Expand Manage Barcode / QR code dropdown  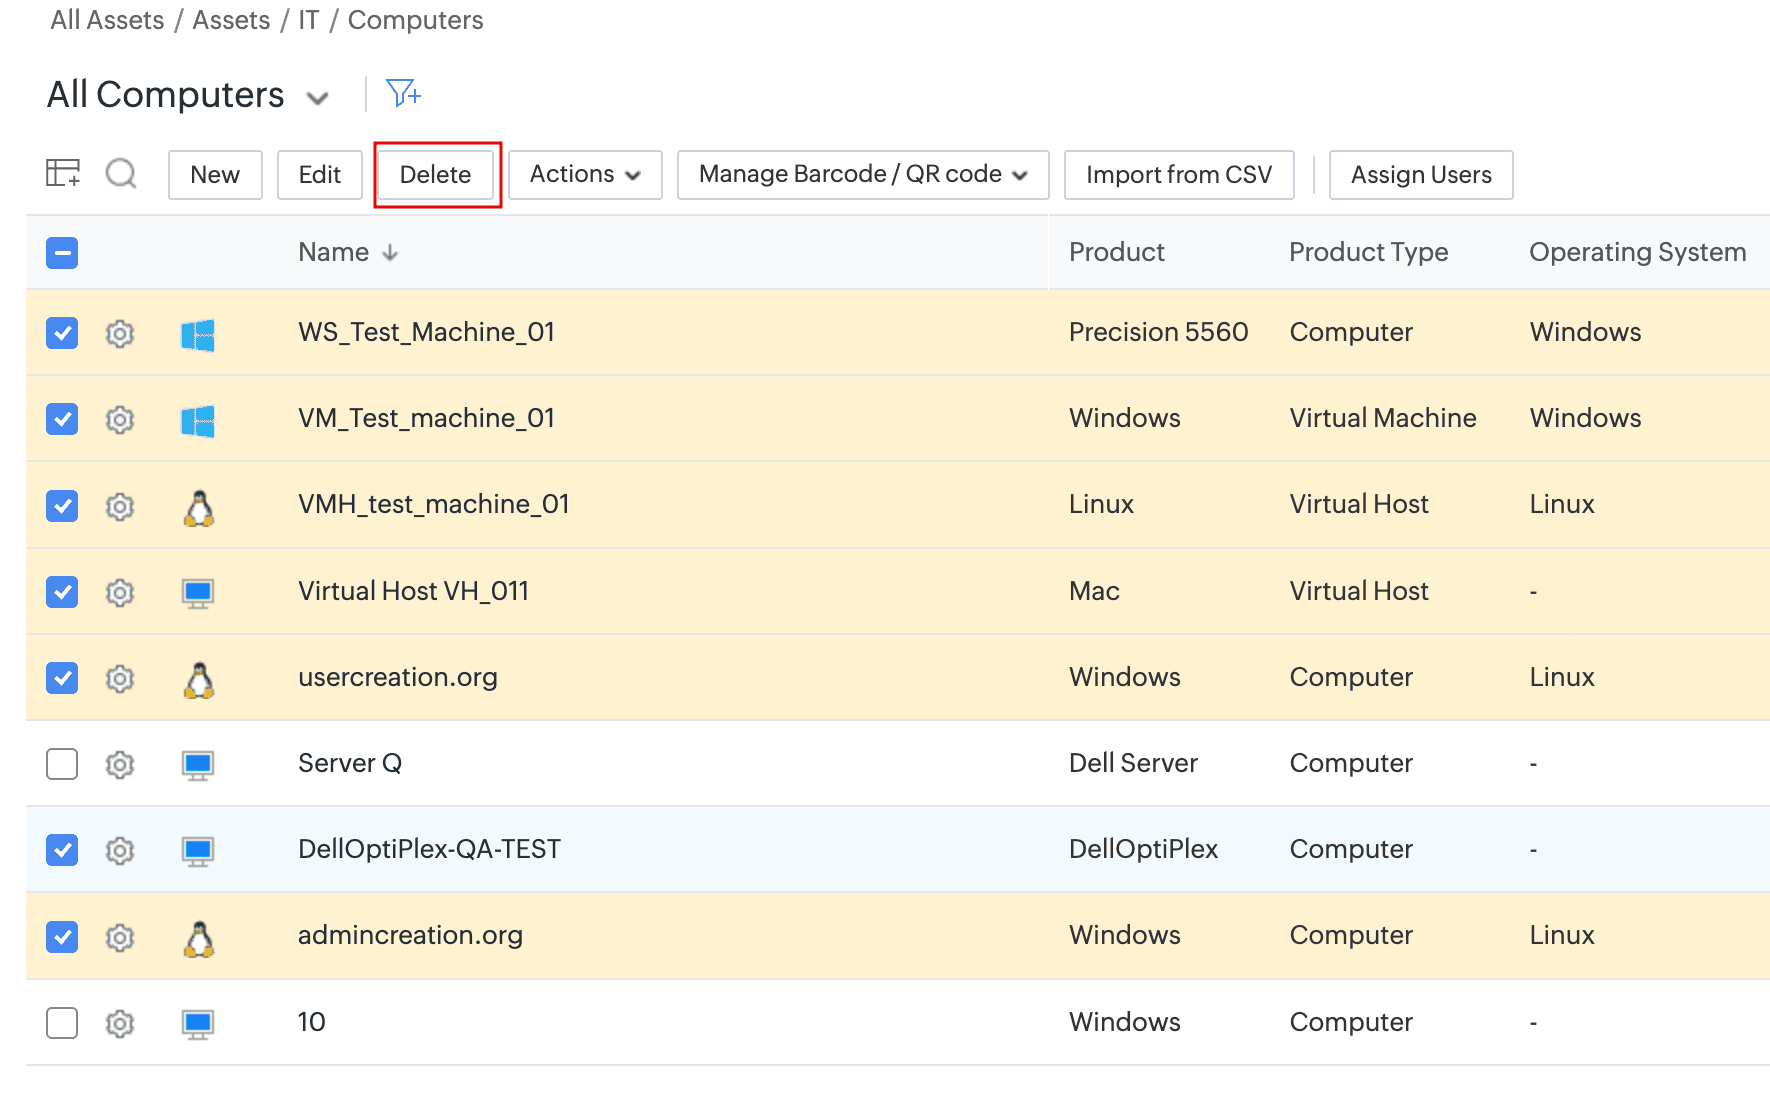(862, 175)
